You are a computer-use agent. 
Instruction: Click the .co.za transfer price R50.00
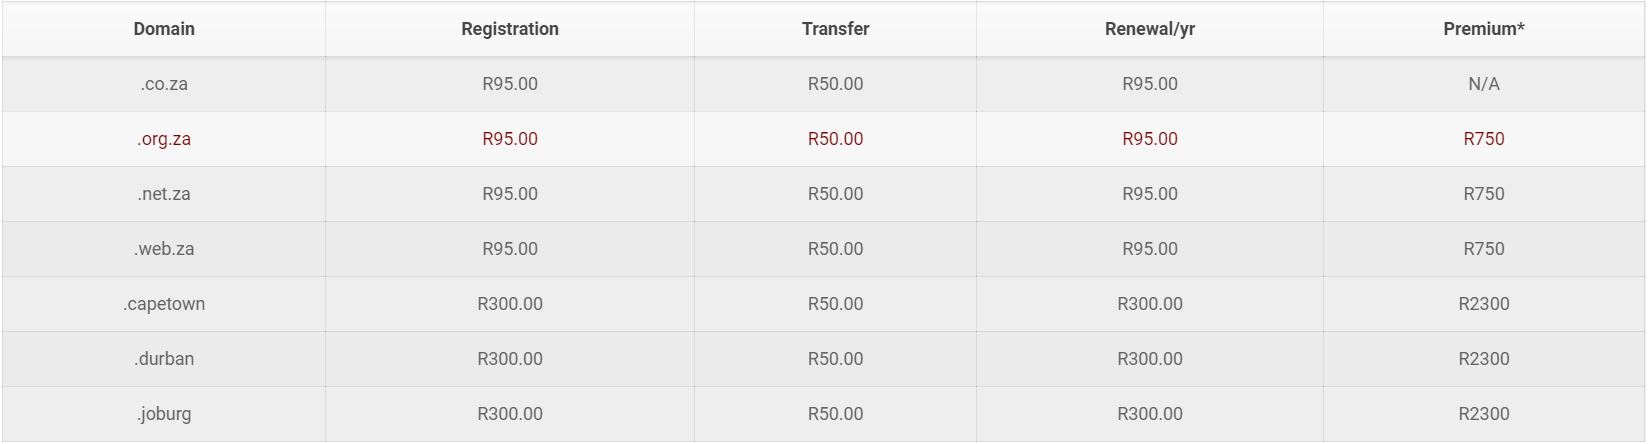tap(835, 84)
